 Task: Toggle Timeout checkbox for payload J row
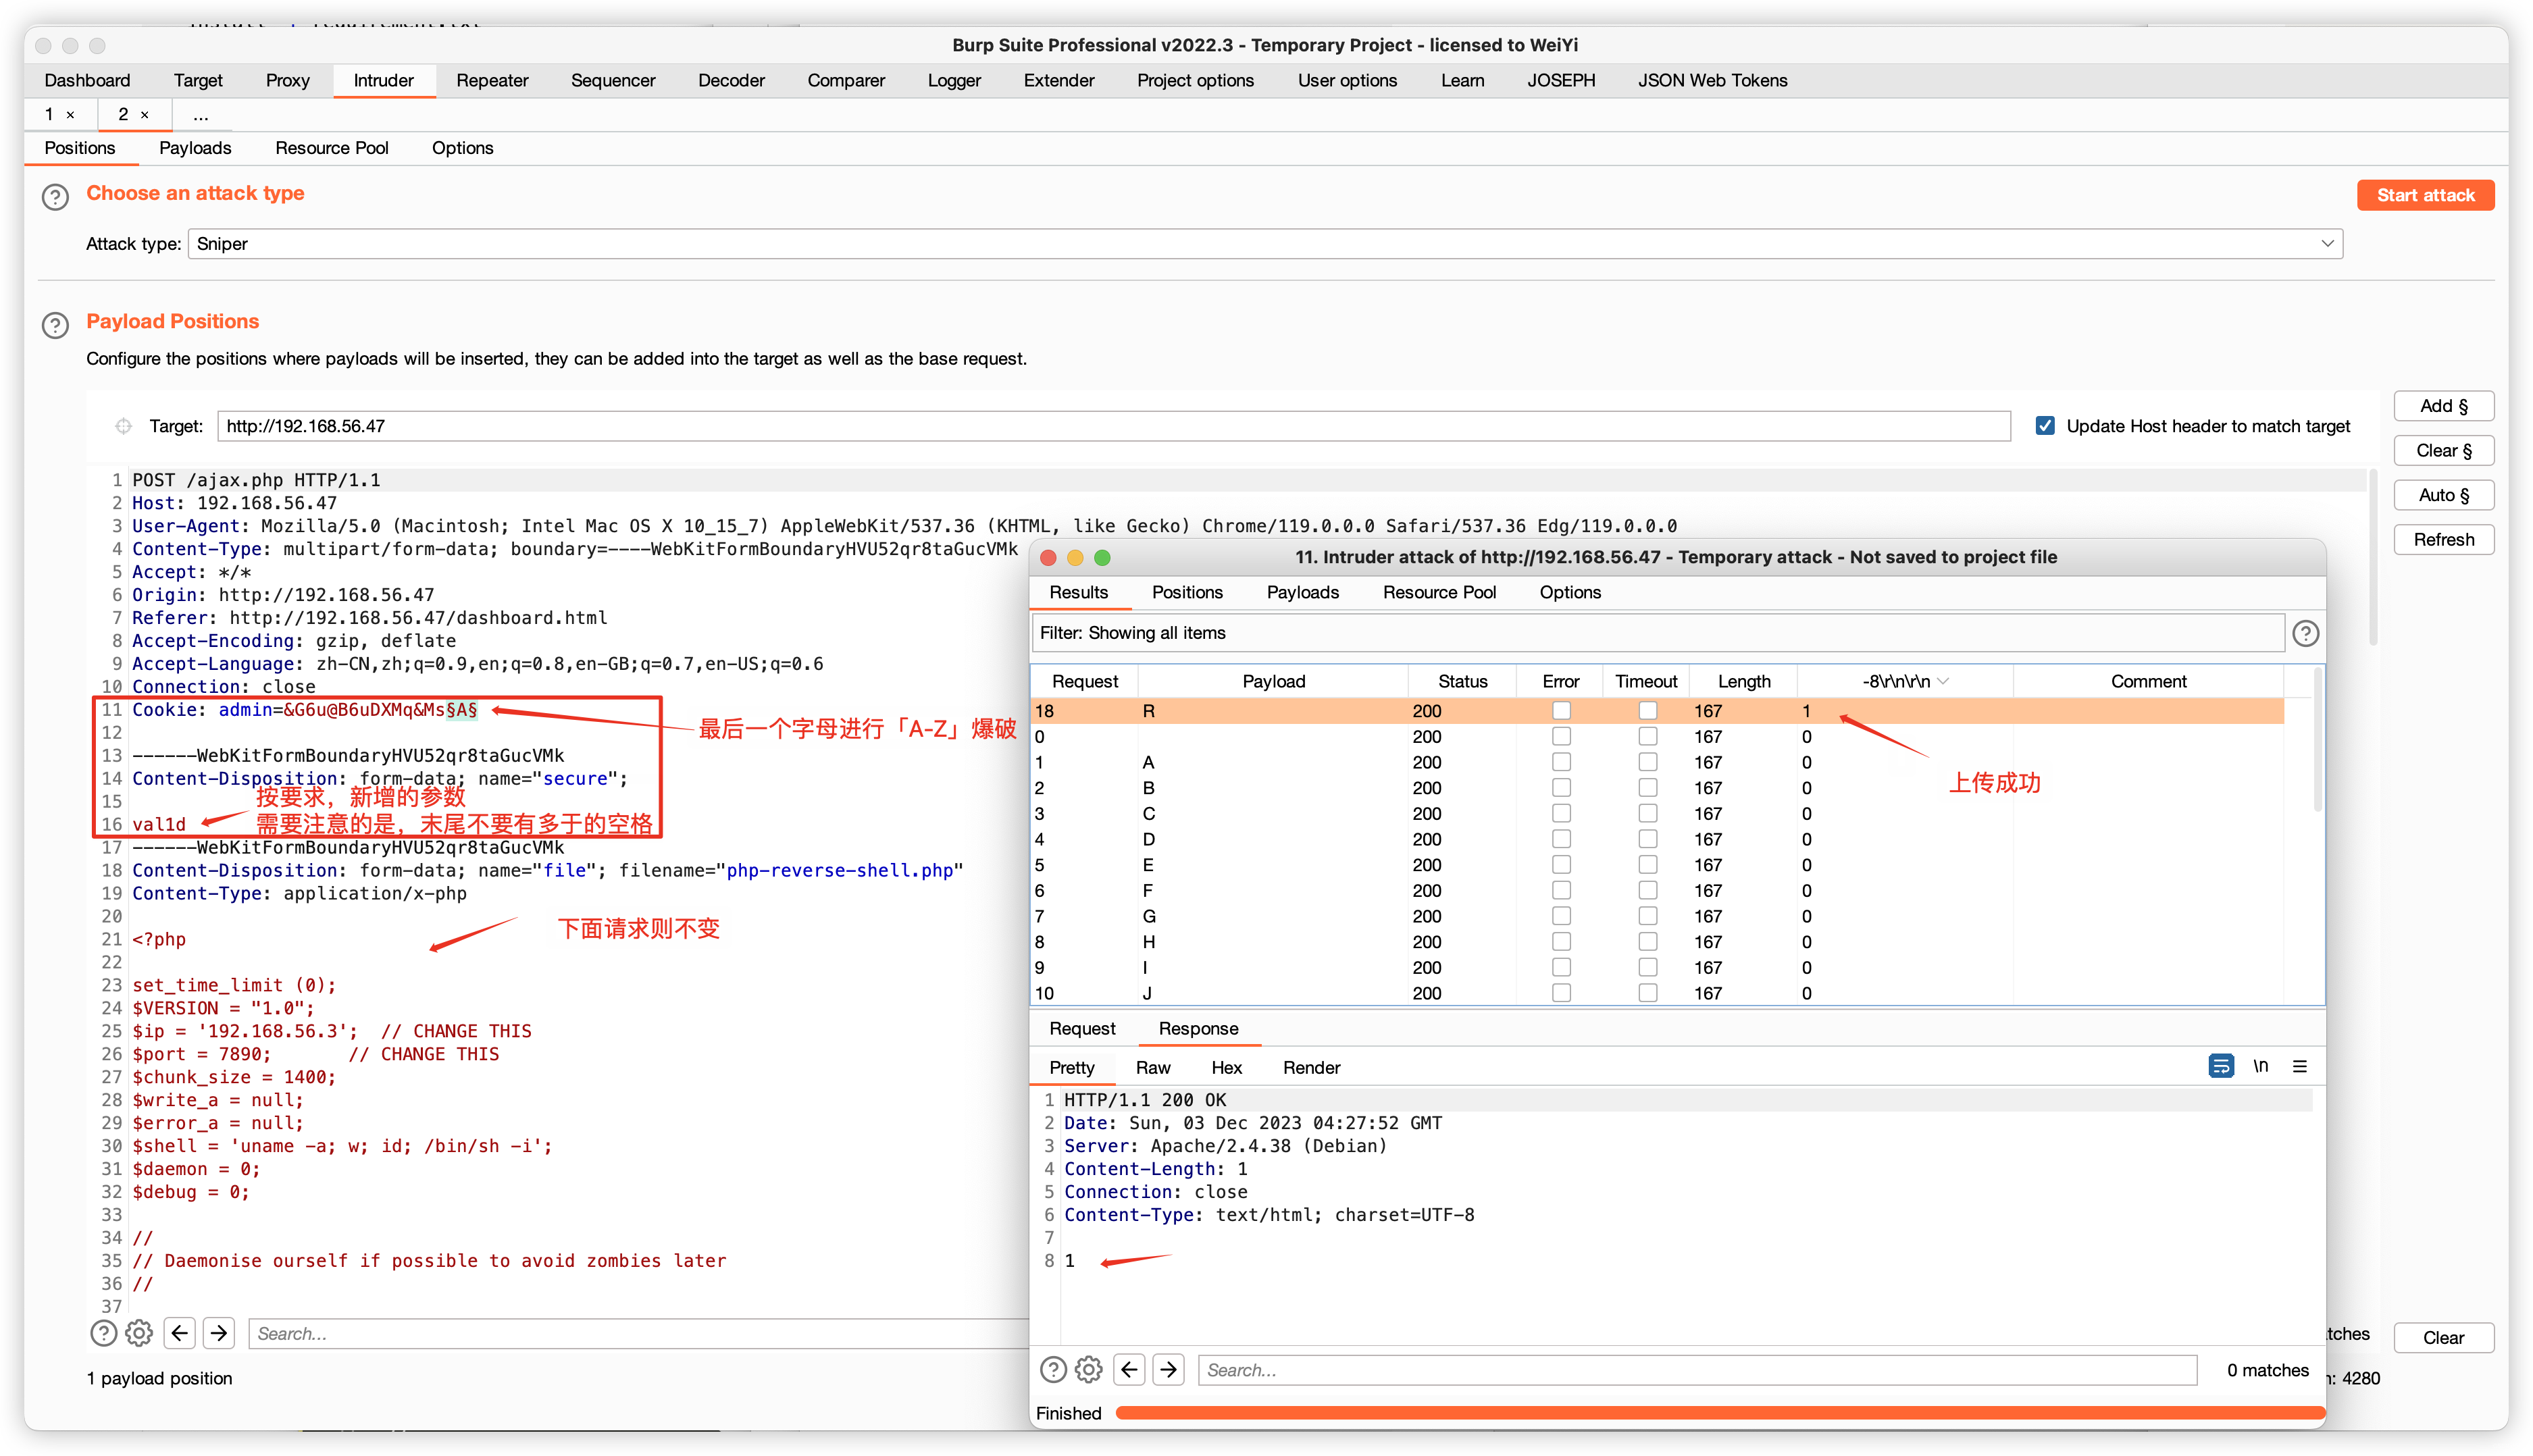1647,993
